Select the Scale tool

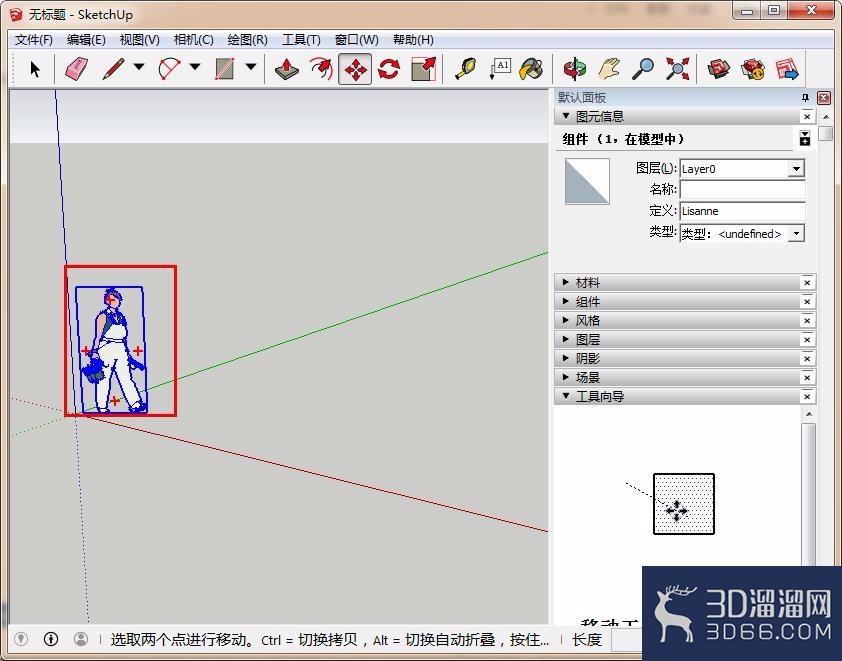pyautogui.click(x=424, y=69)
